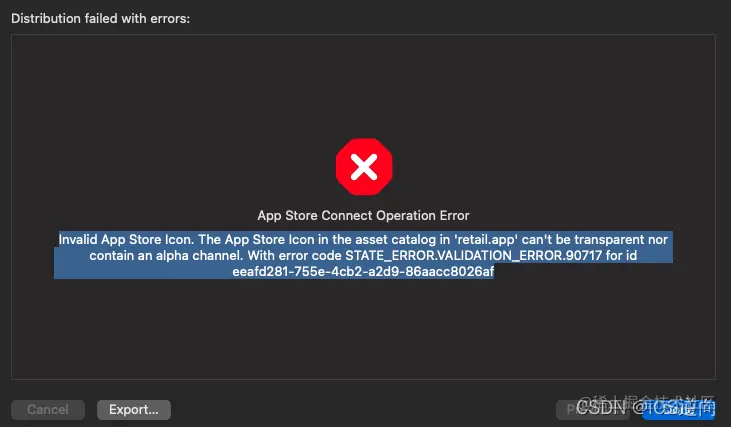
Task: Confirm with the blue Done button
Action: coord(679,410)
